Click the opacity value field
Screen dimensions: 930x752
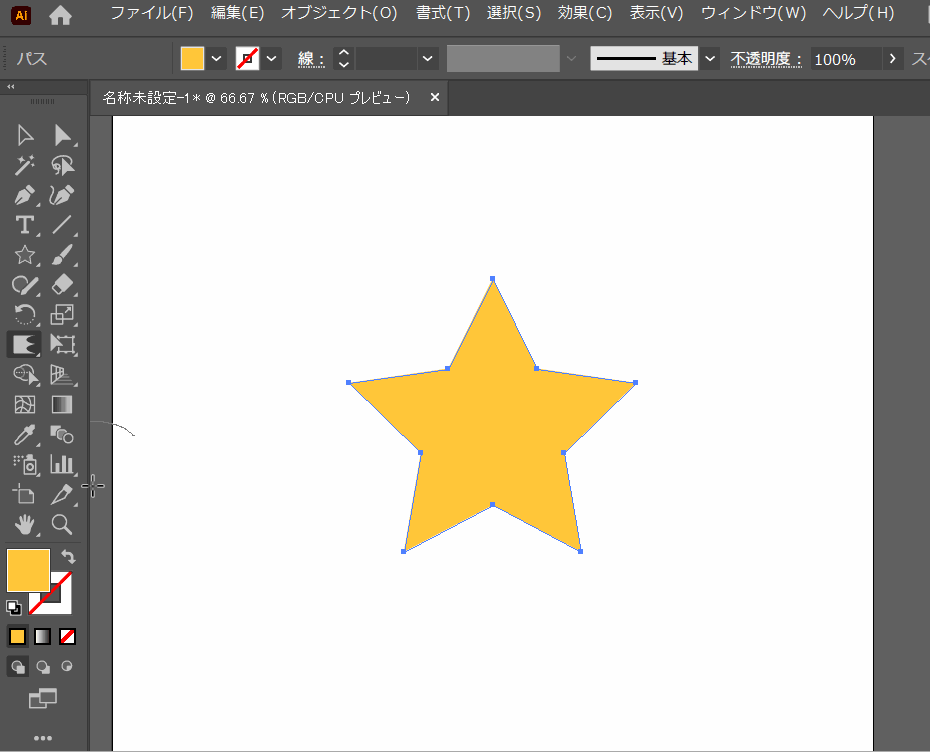846,59
